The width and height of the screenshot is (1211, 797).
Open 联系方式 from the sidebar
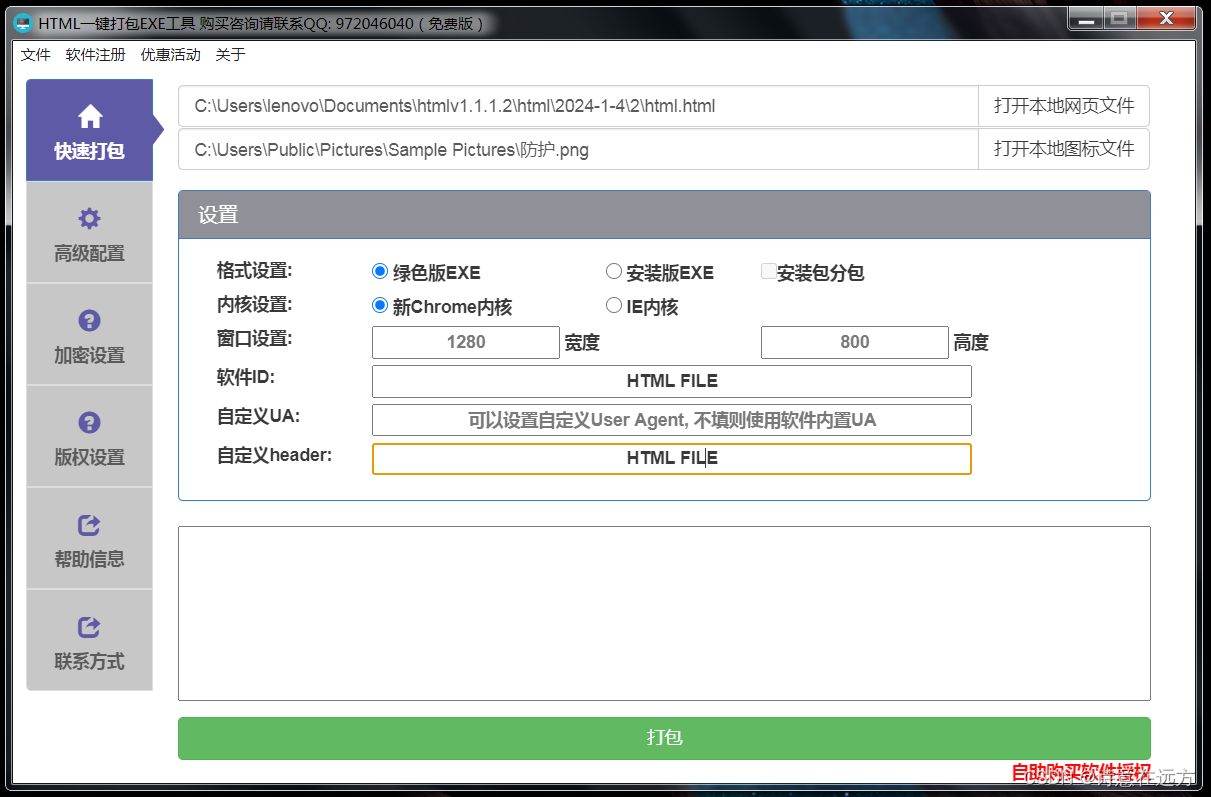[x=89, y=628]
